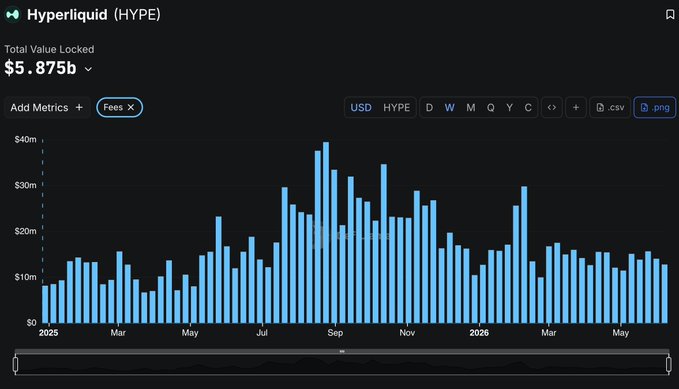Select the yearly Y interval
679x389 pixels.
pos(510,107)
